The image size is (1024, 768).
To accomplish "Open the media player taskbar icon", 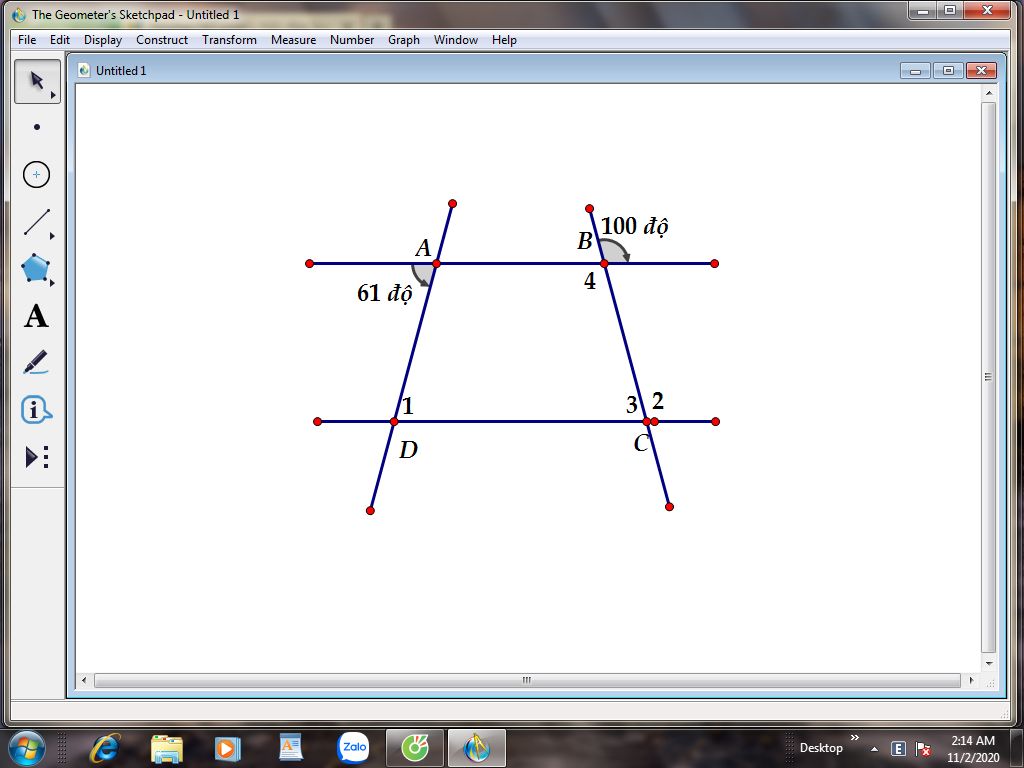I will tap(228, 748).
